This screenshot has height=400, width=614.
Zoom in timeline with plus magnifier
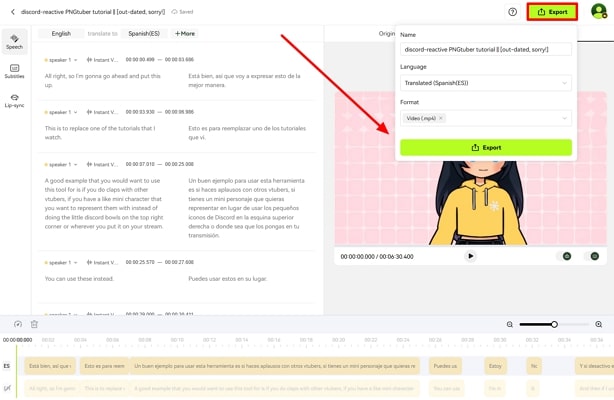[x=598, y=324]
